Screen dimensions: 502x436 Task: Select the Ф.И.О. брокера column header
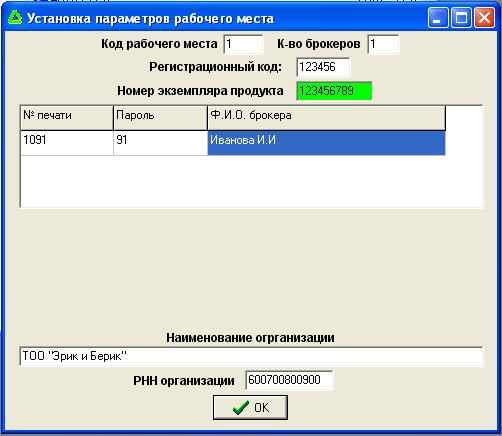pos(326,118)
